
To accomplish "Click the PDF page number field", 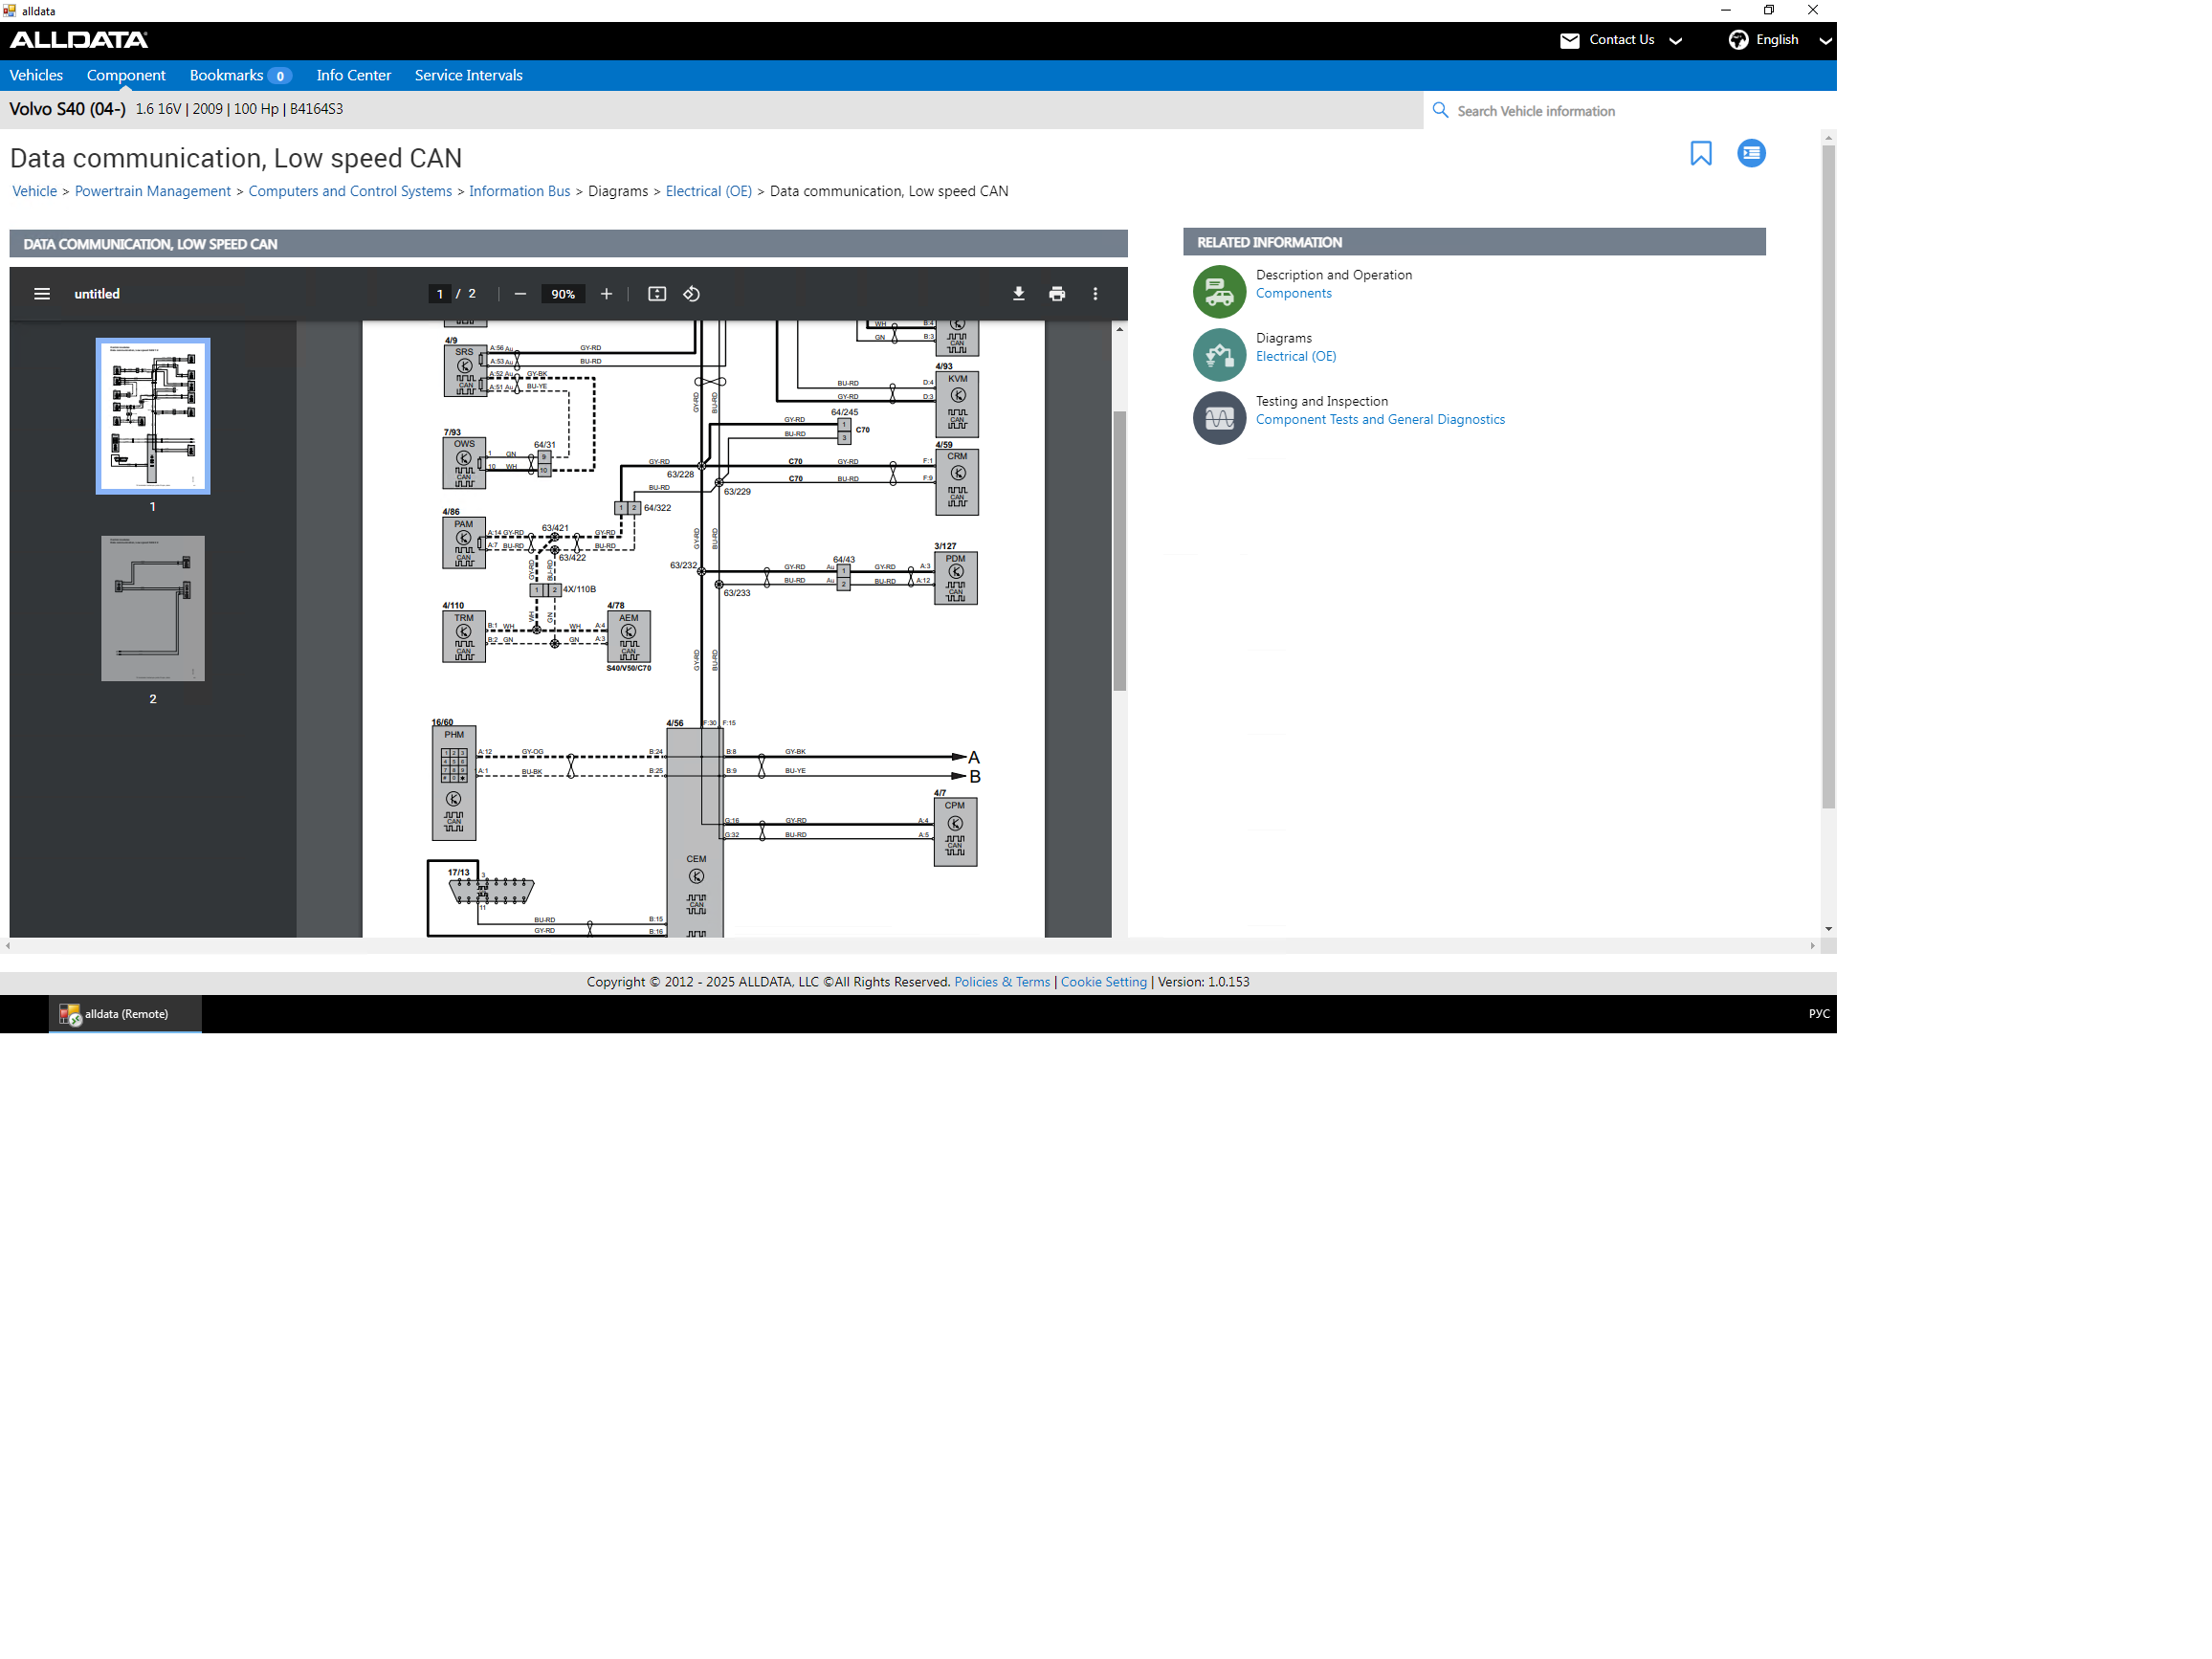I will click(439, 294).
